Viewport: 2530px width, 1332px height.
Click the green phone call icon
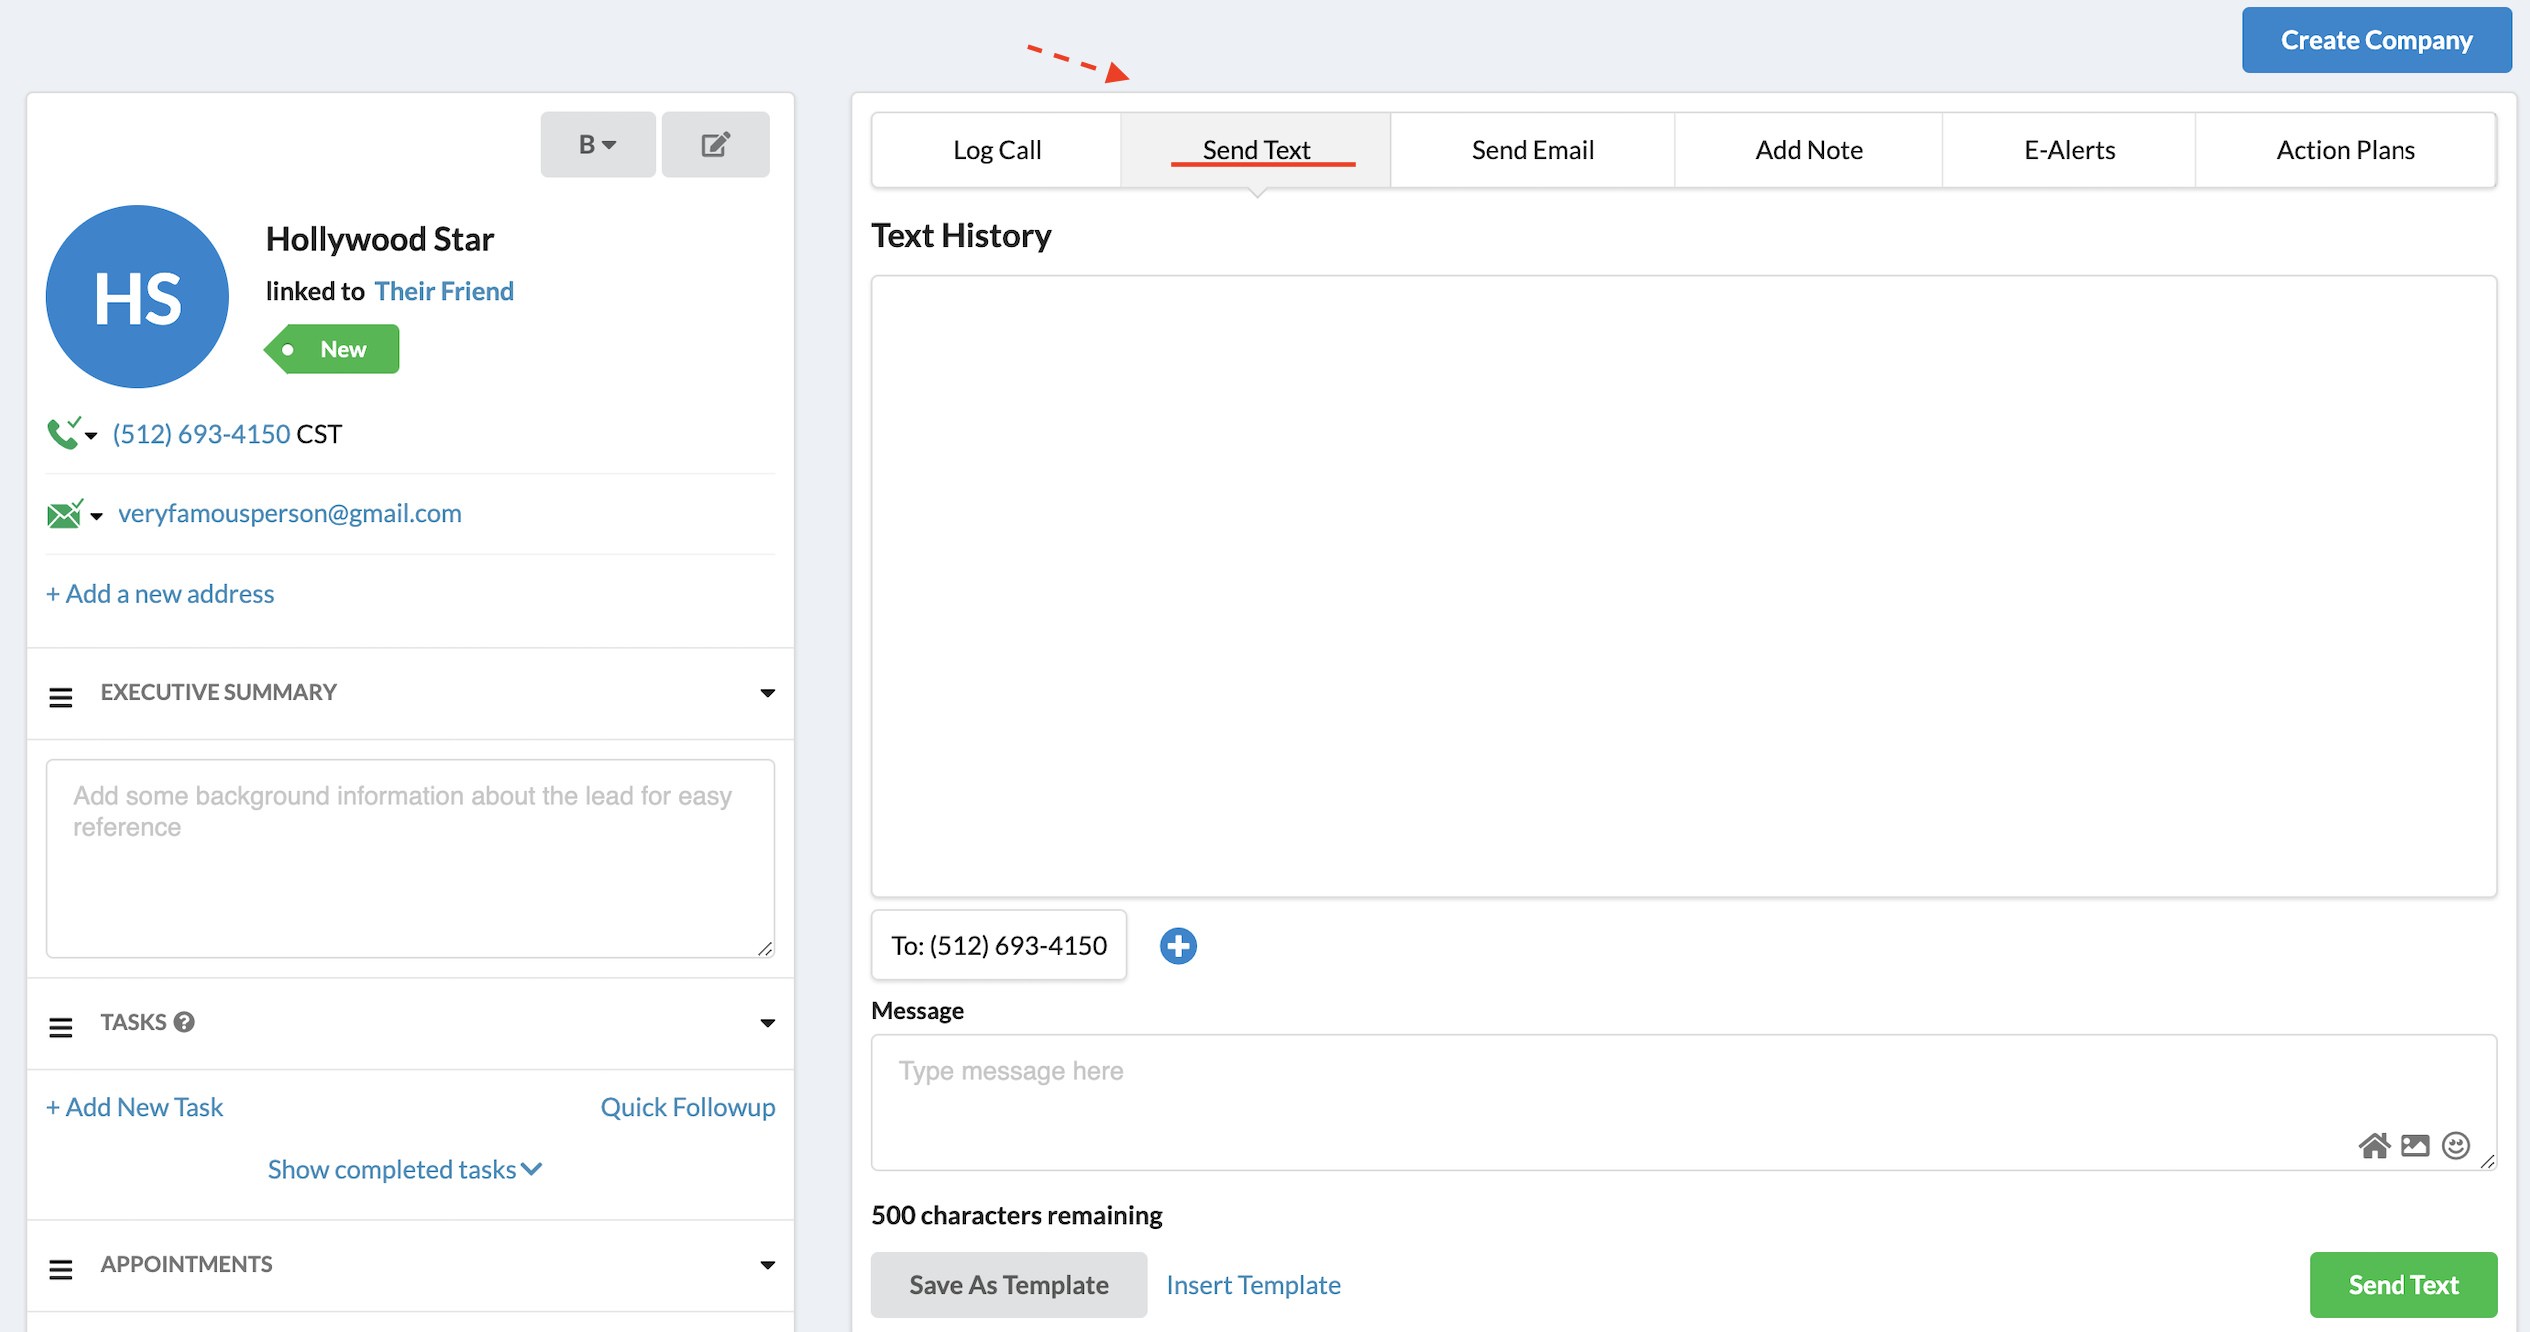coord(63,434)
